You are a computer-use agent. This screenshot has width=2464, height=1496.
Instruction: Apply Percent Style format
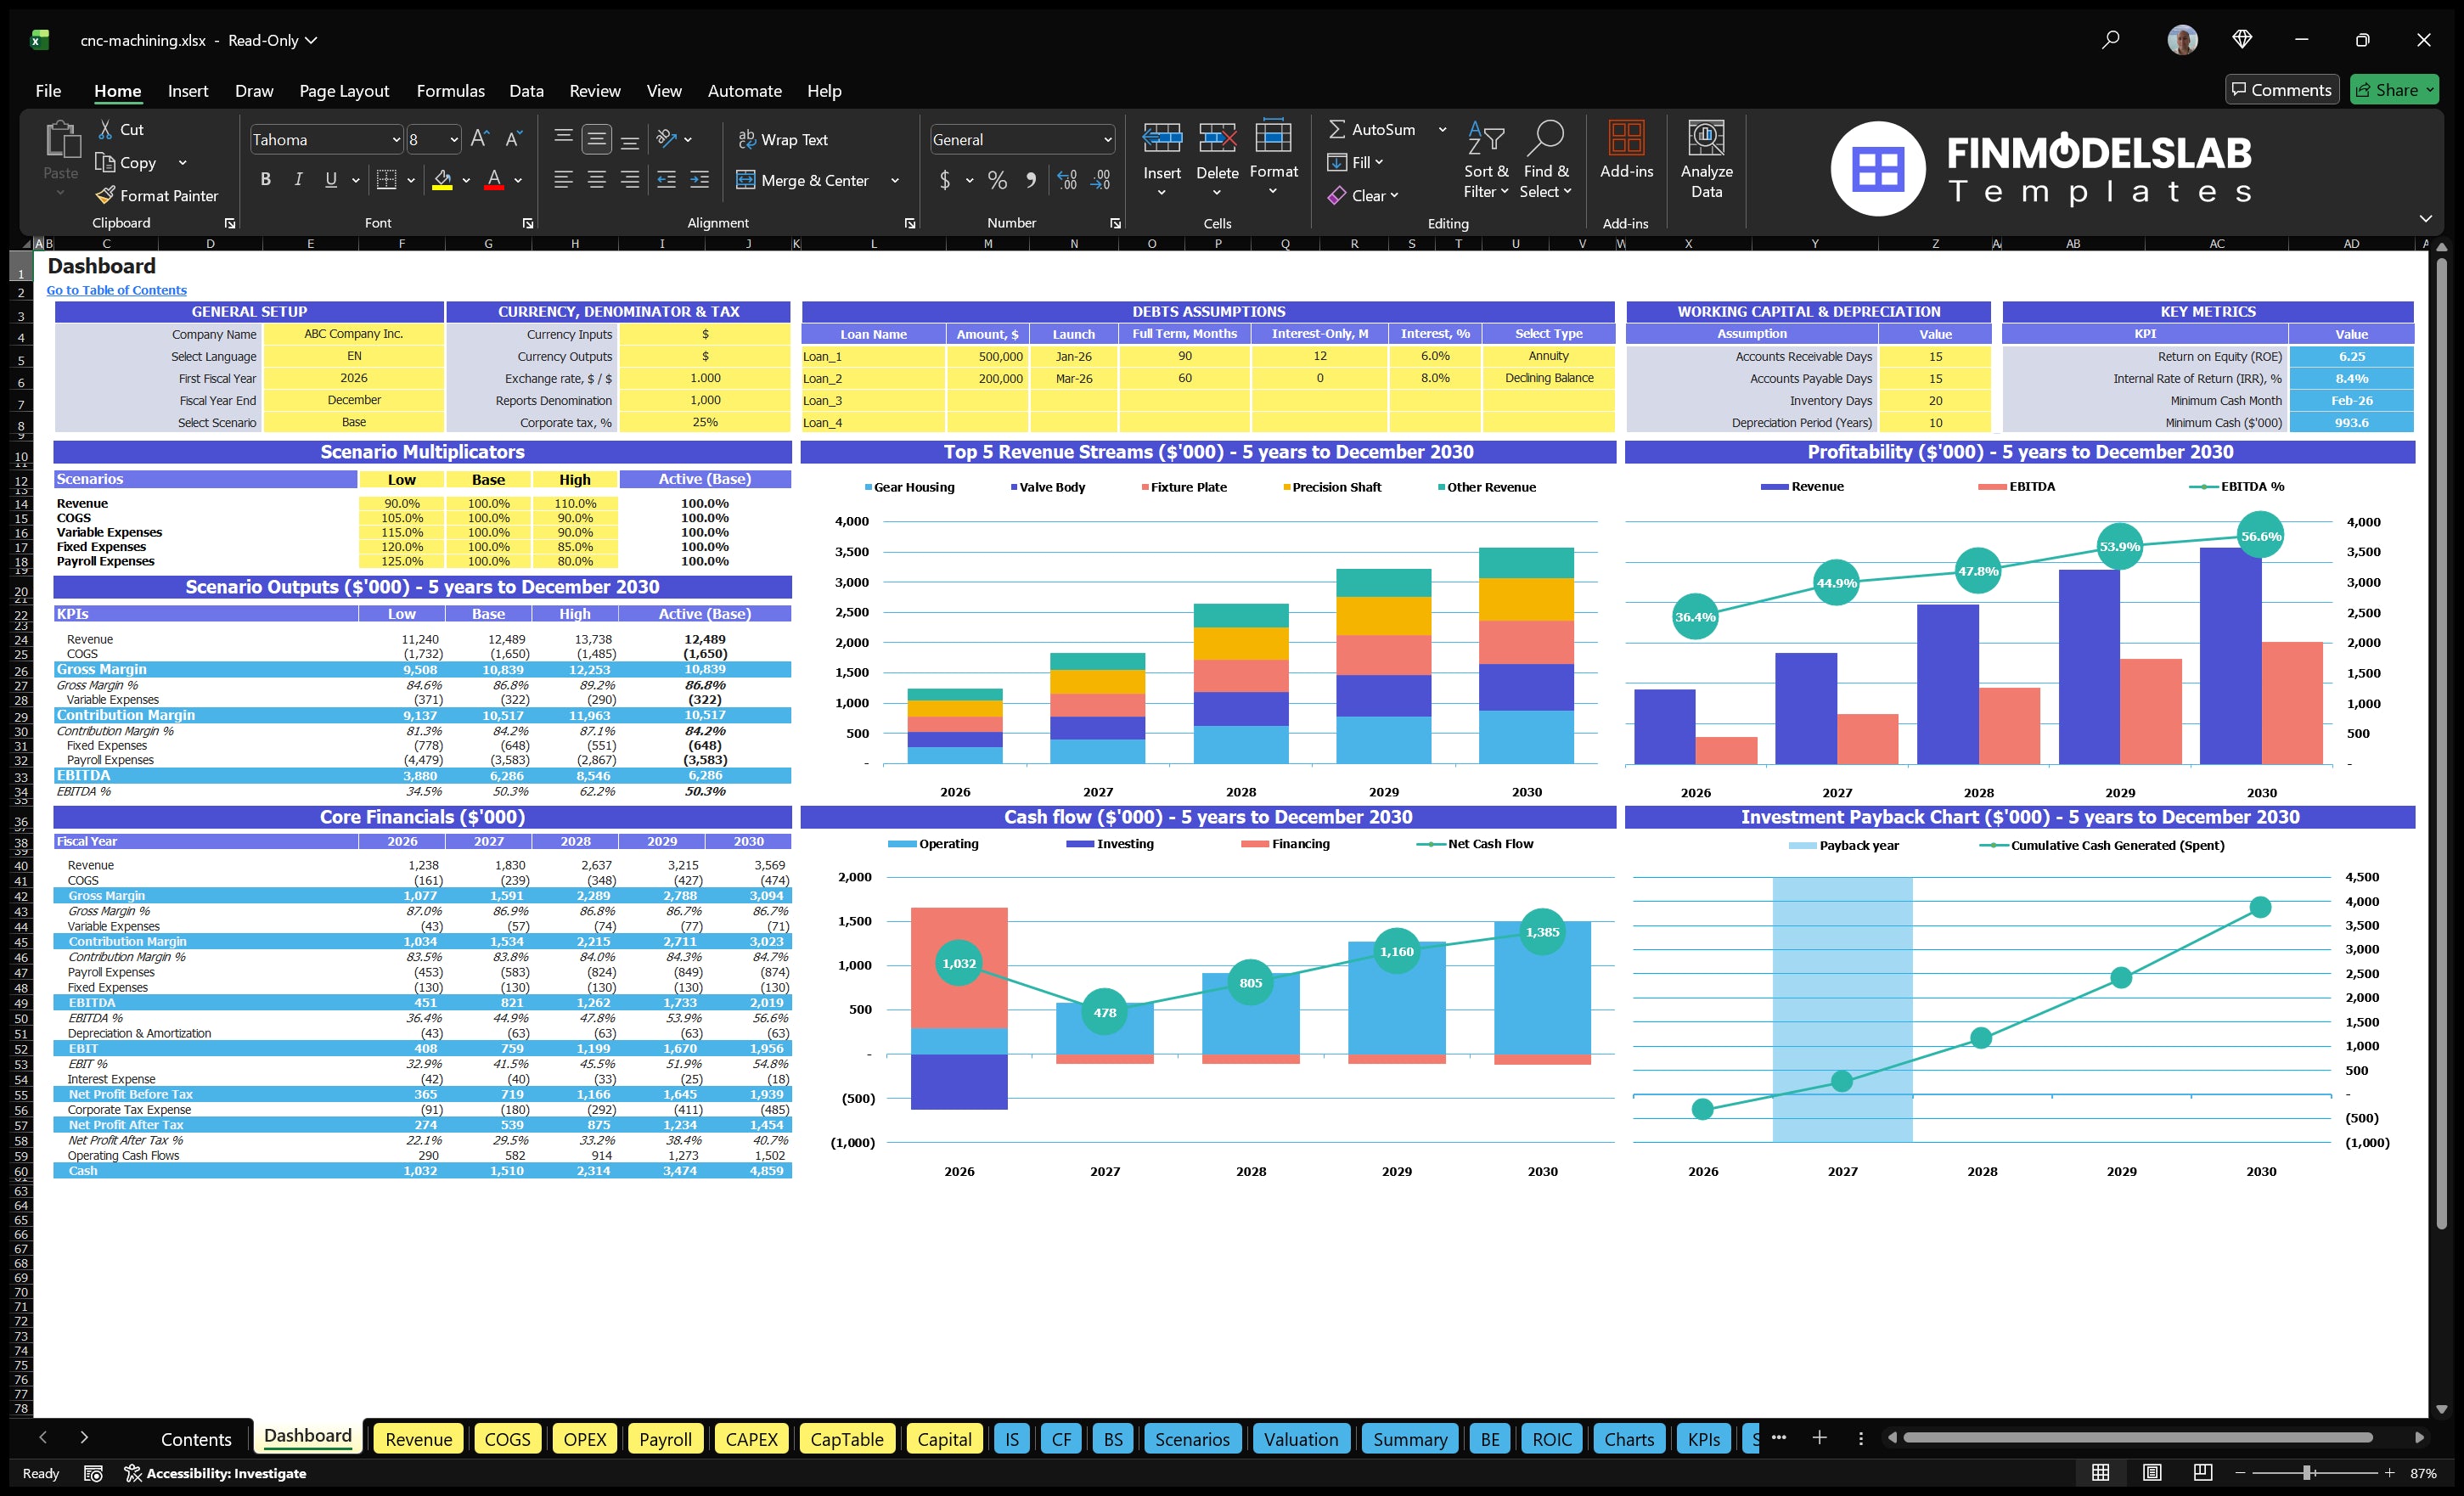997,180
